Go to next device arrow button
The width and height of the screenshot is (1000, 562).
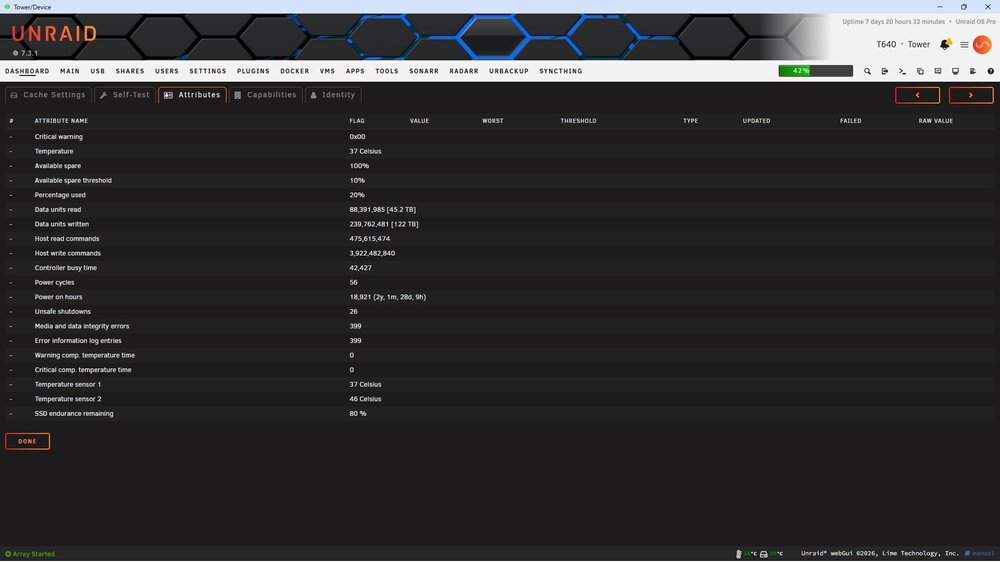(971, 95)
